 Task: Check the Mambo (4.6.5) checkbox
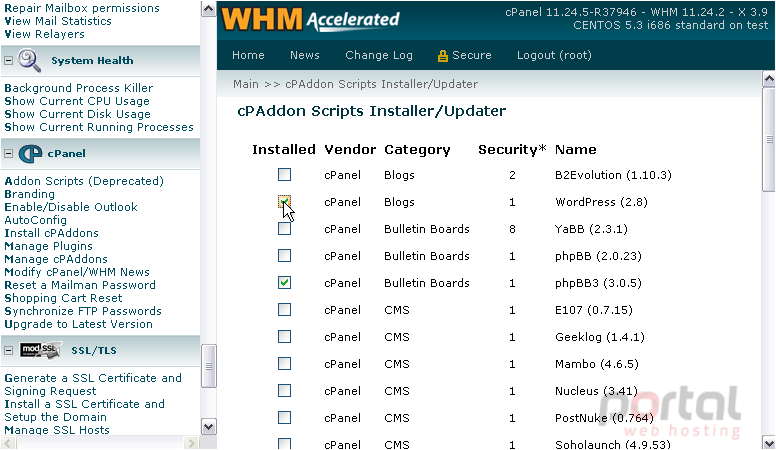(285, 364)
